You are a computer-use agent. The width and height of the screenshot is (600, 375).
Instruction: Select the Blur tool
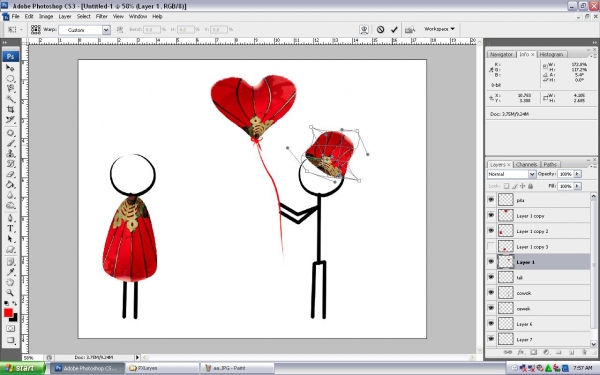[10, 195]
